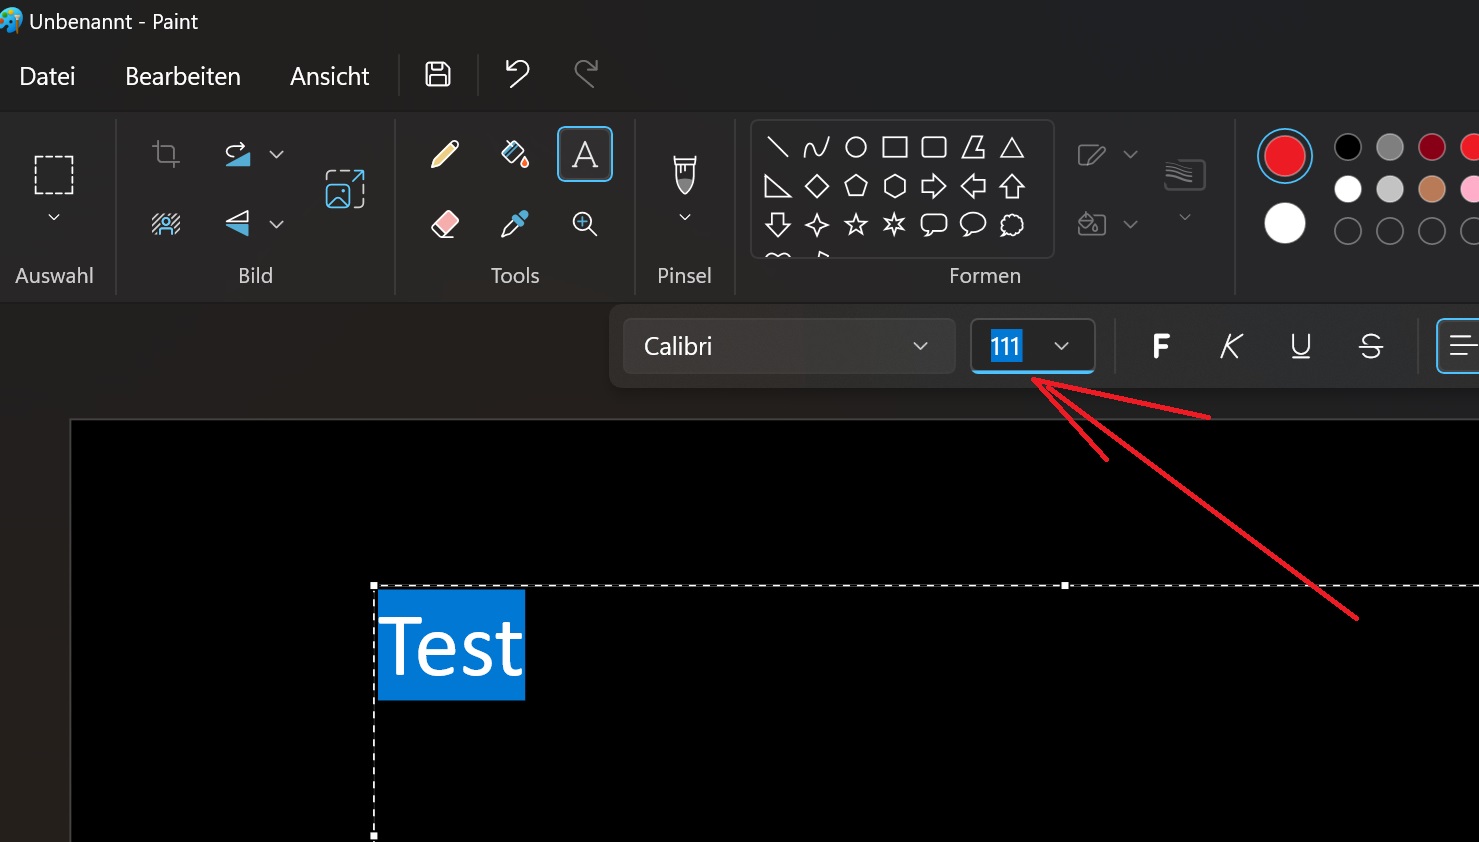Select the Eraser tool
This screenshot has height=842, width=1479.
(445, 224)
